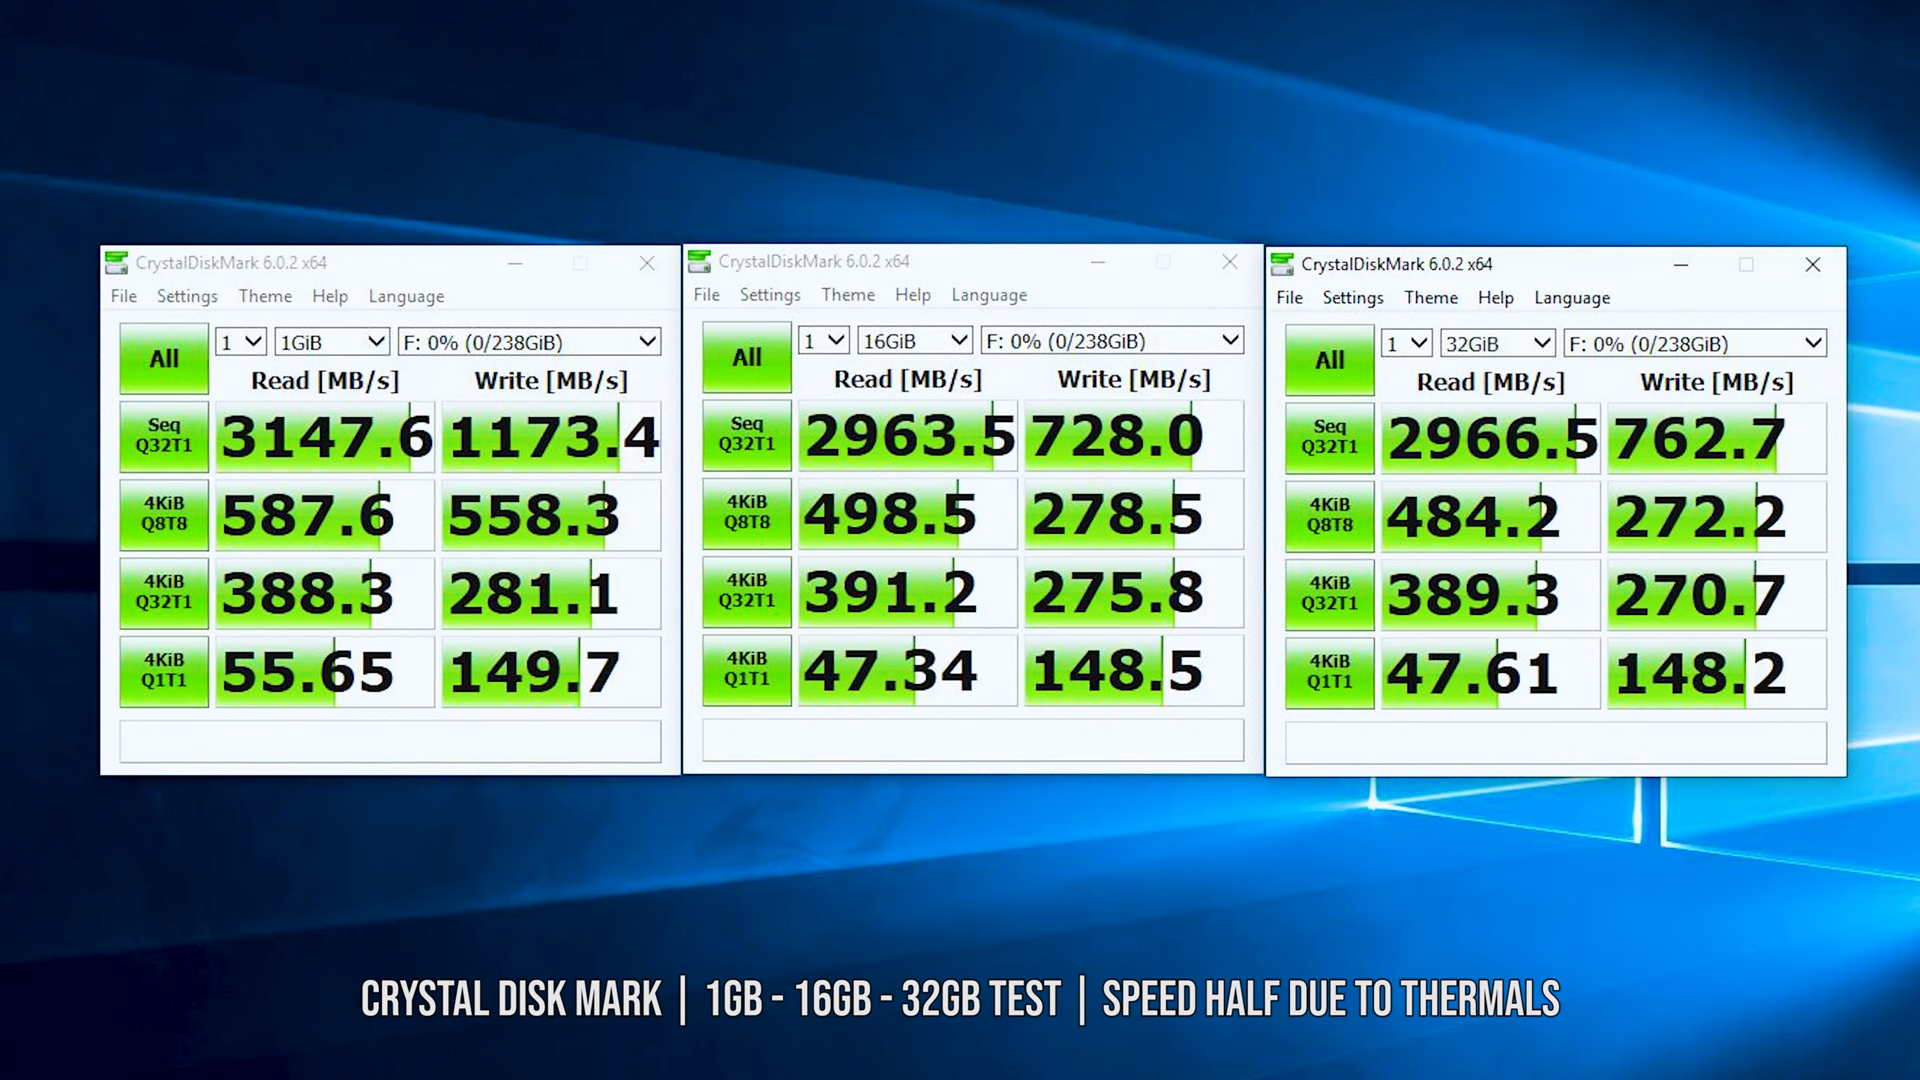Image resolution: width=1920 pixels, height=1080 pixels.
Task: Open Theme menu in the 1GiB window
Action: coord(265,296)
